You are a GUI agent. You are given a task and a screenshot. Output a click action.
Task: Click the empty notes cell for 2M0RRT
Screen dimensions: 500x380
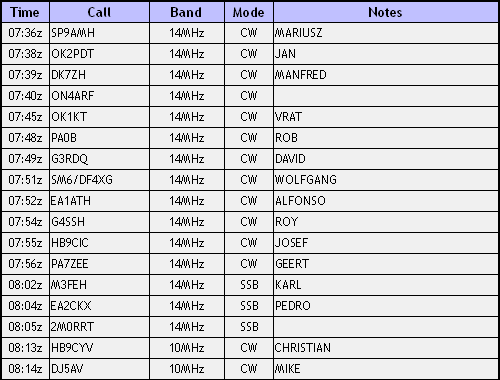(386, 327)
